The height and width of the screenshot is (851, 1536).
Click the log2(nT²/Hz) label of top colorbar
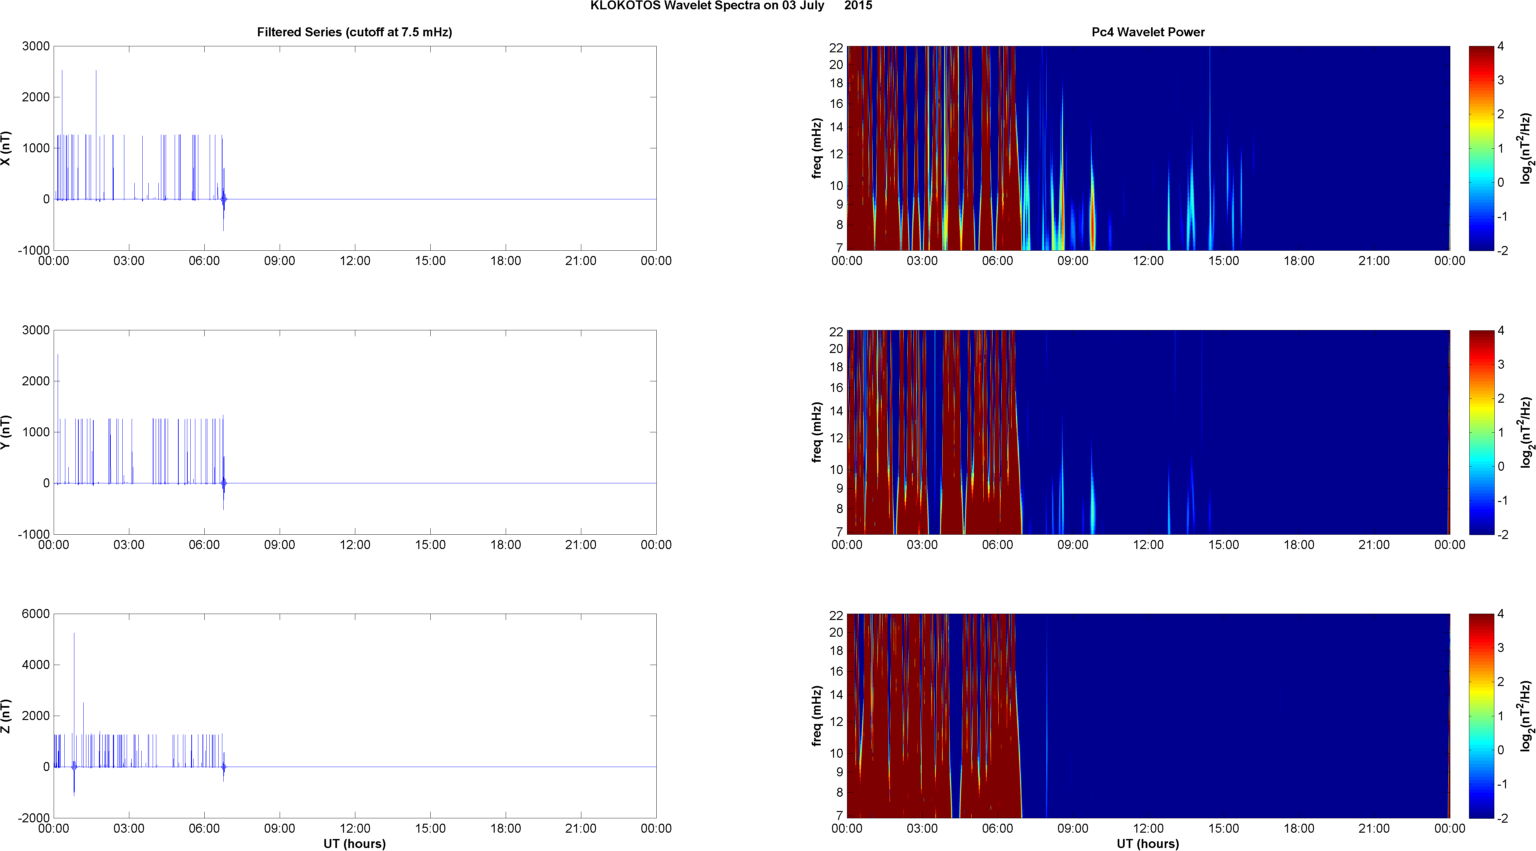tap(1526, 148)
